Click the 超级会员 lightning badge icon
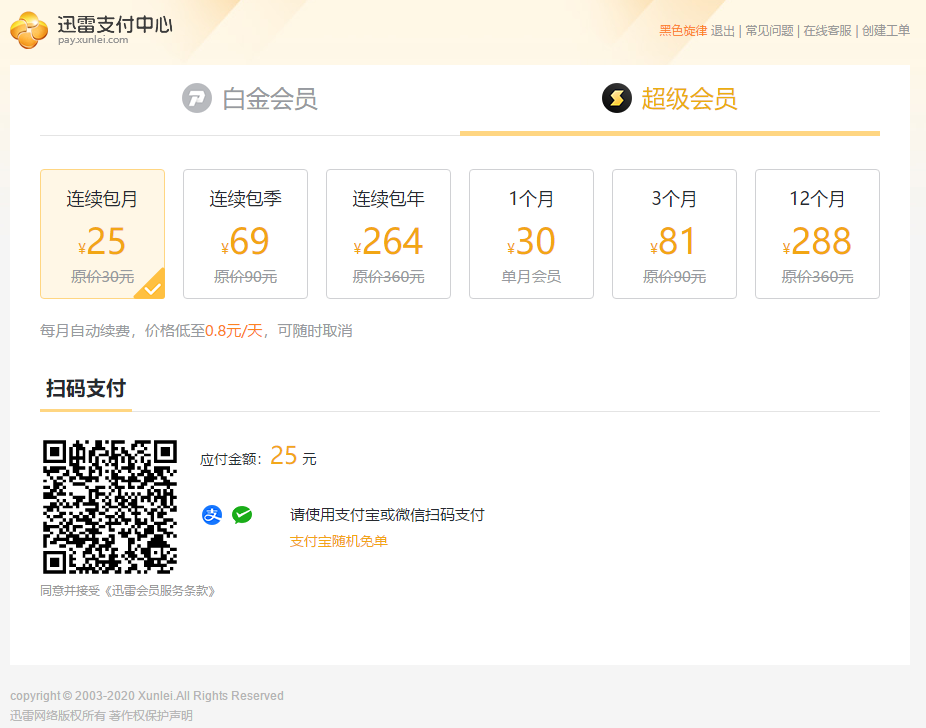 click(x=617, y=98)
